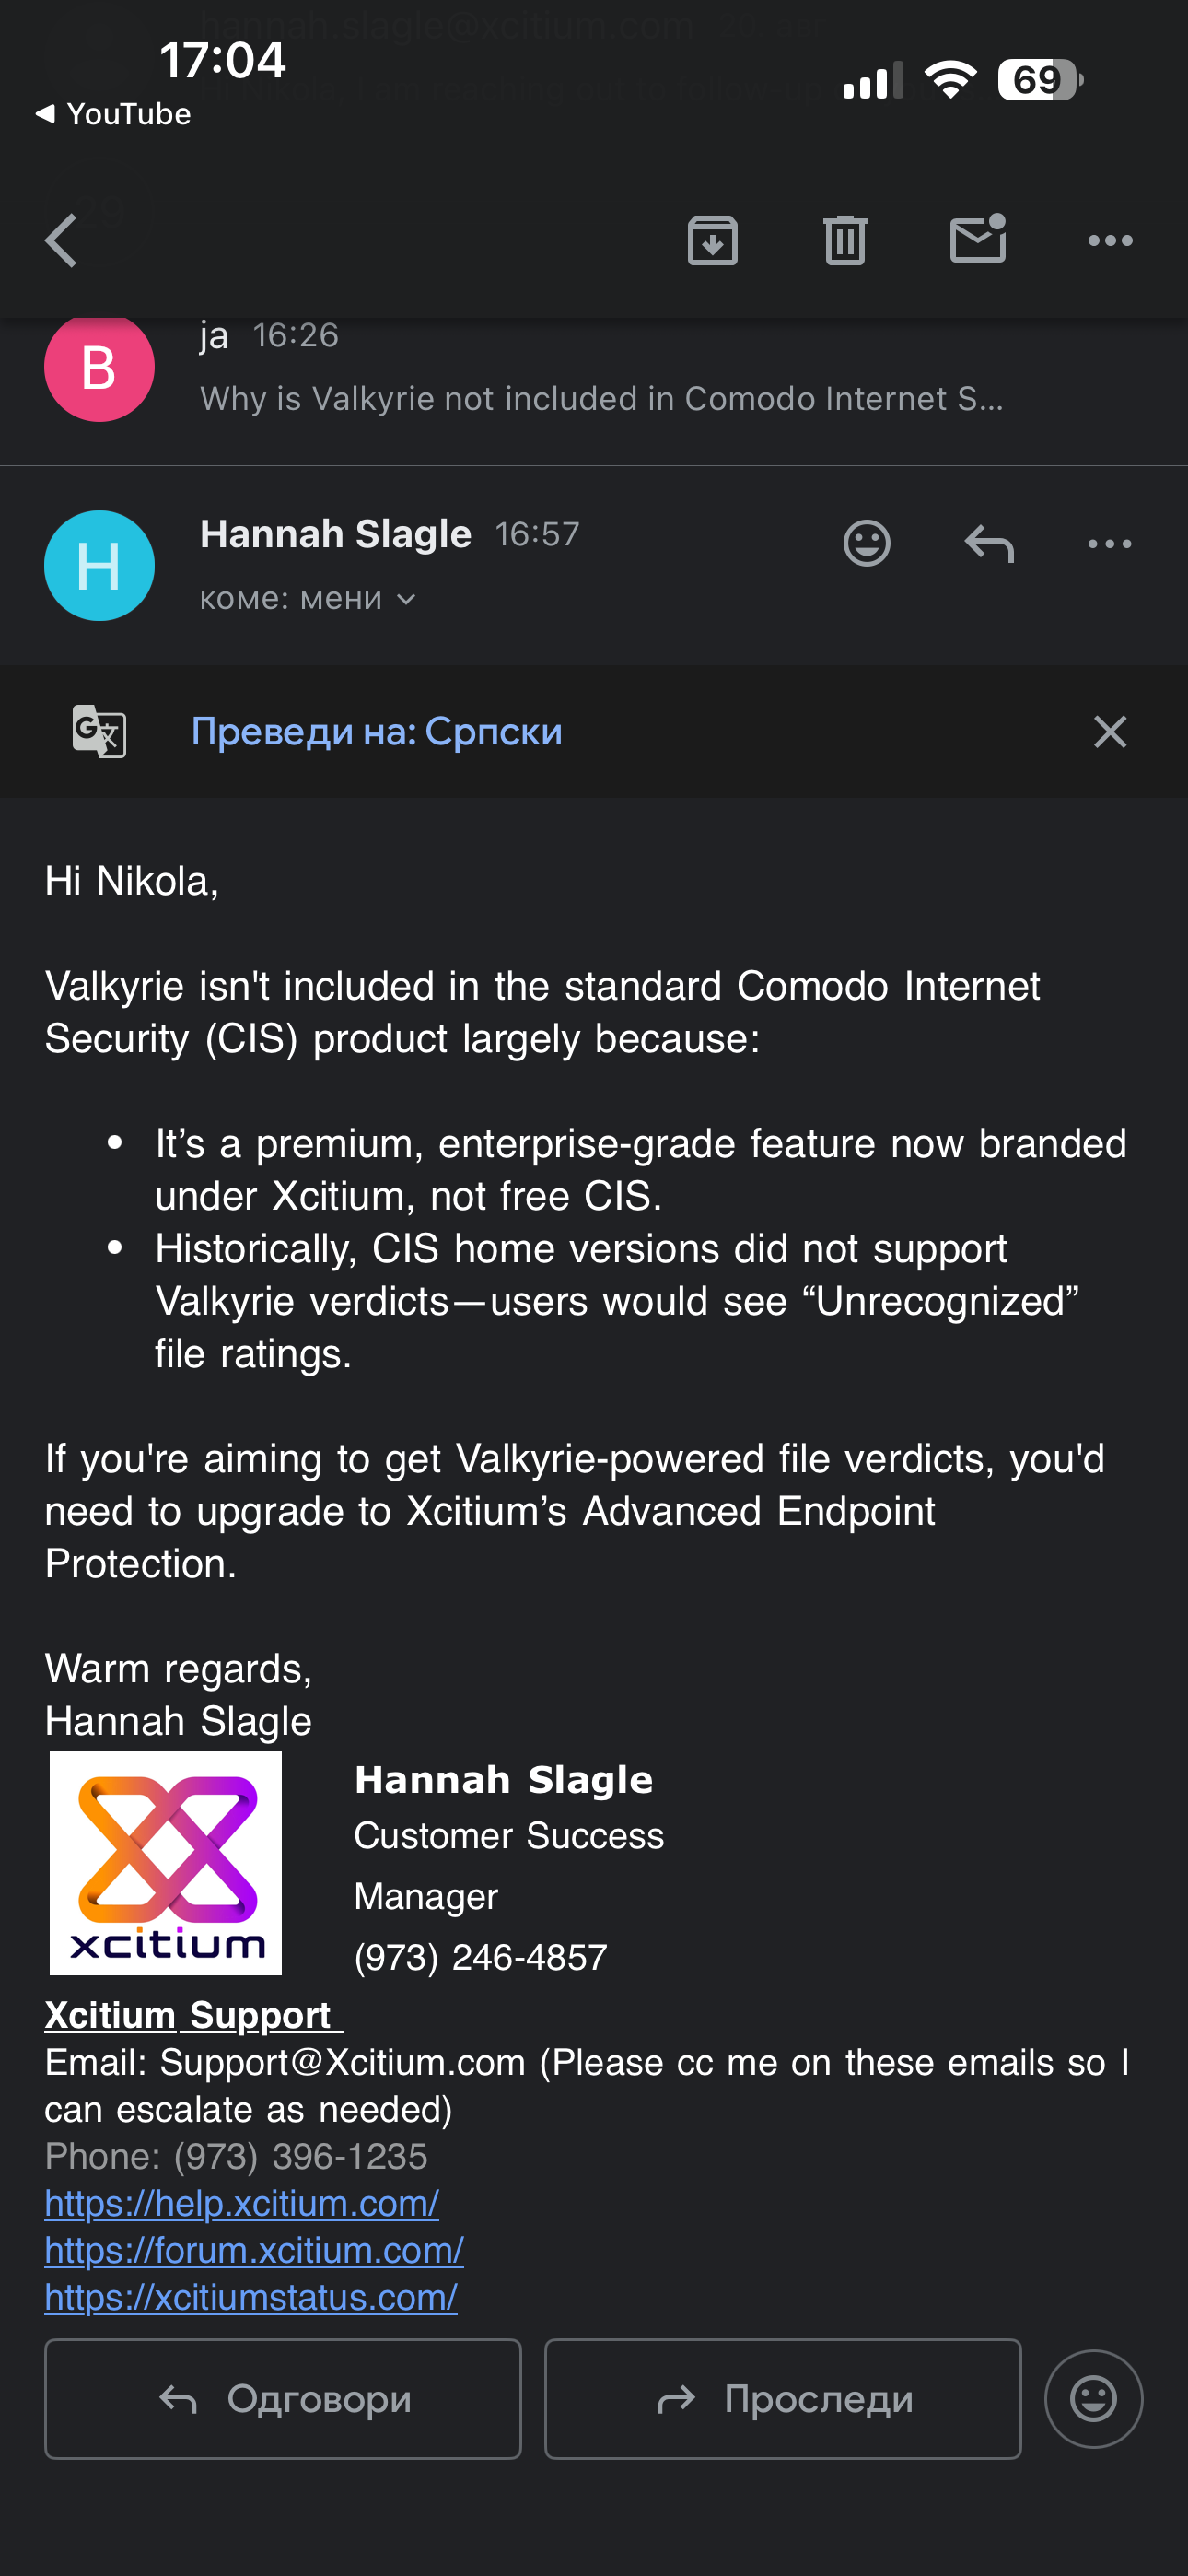Screen dimensions: 1188x2576
Task: Return to YouTube via status bar
Action: click(x=113, y=114)
